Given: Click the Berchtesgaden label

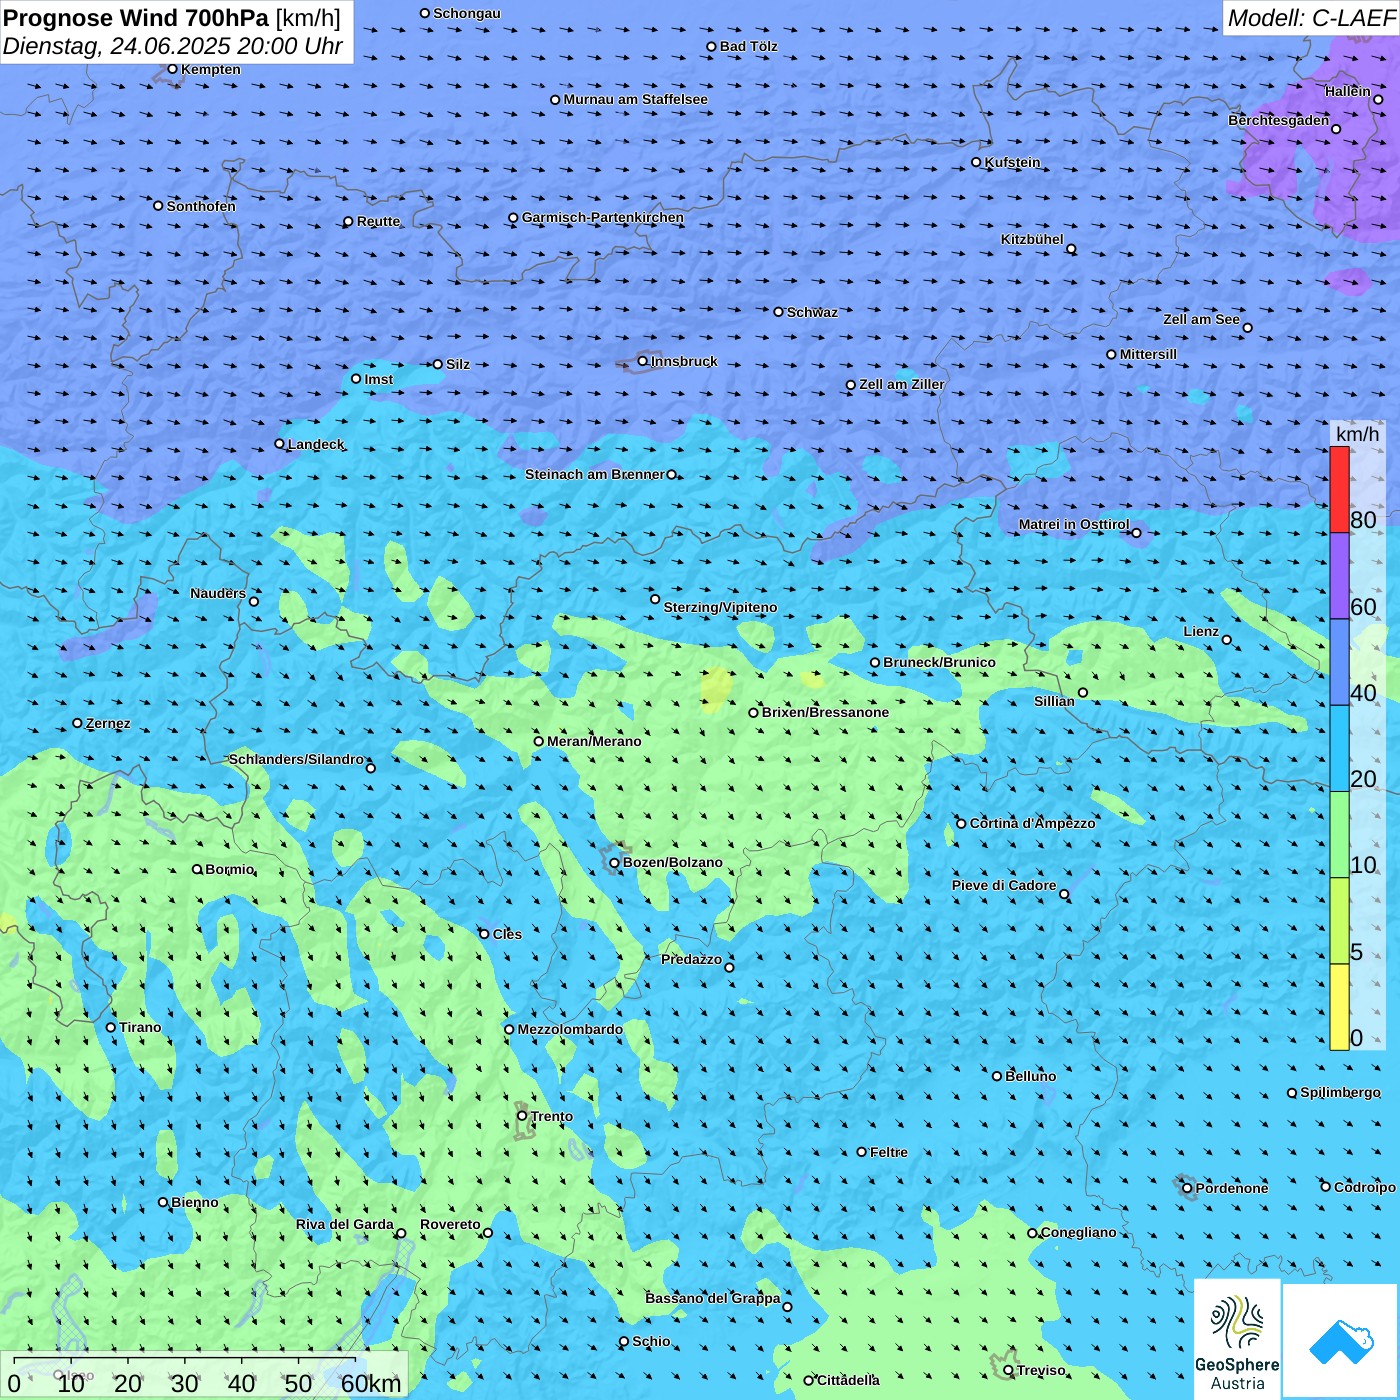Looking at the screenshot, I should 1279,120.
